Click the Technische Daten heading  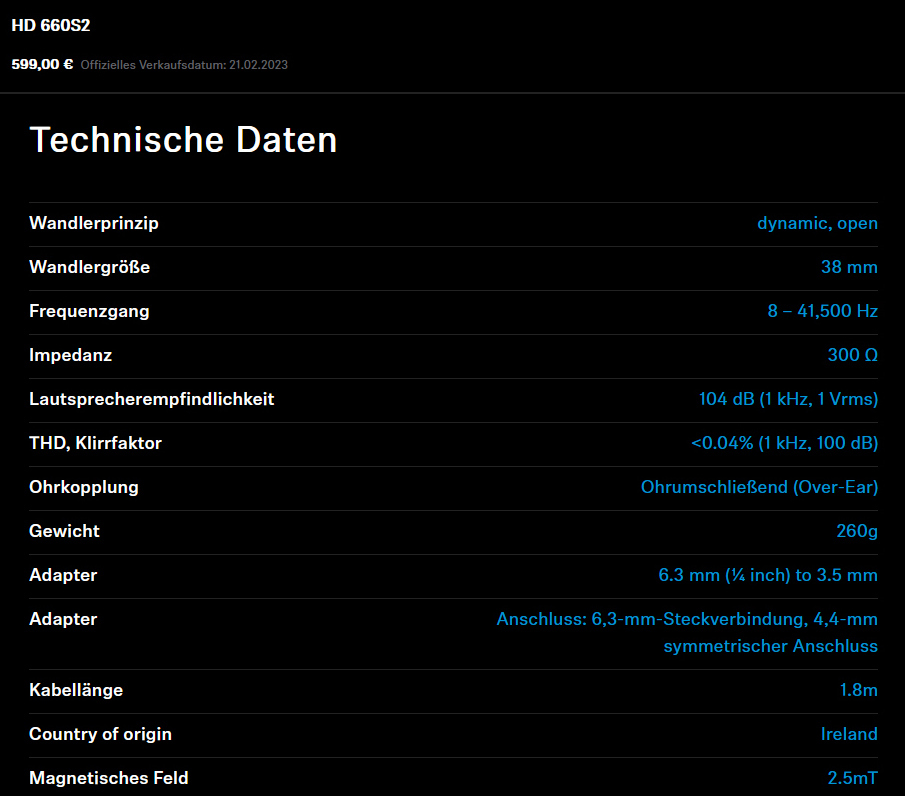[x=184, y=140]
